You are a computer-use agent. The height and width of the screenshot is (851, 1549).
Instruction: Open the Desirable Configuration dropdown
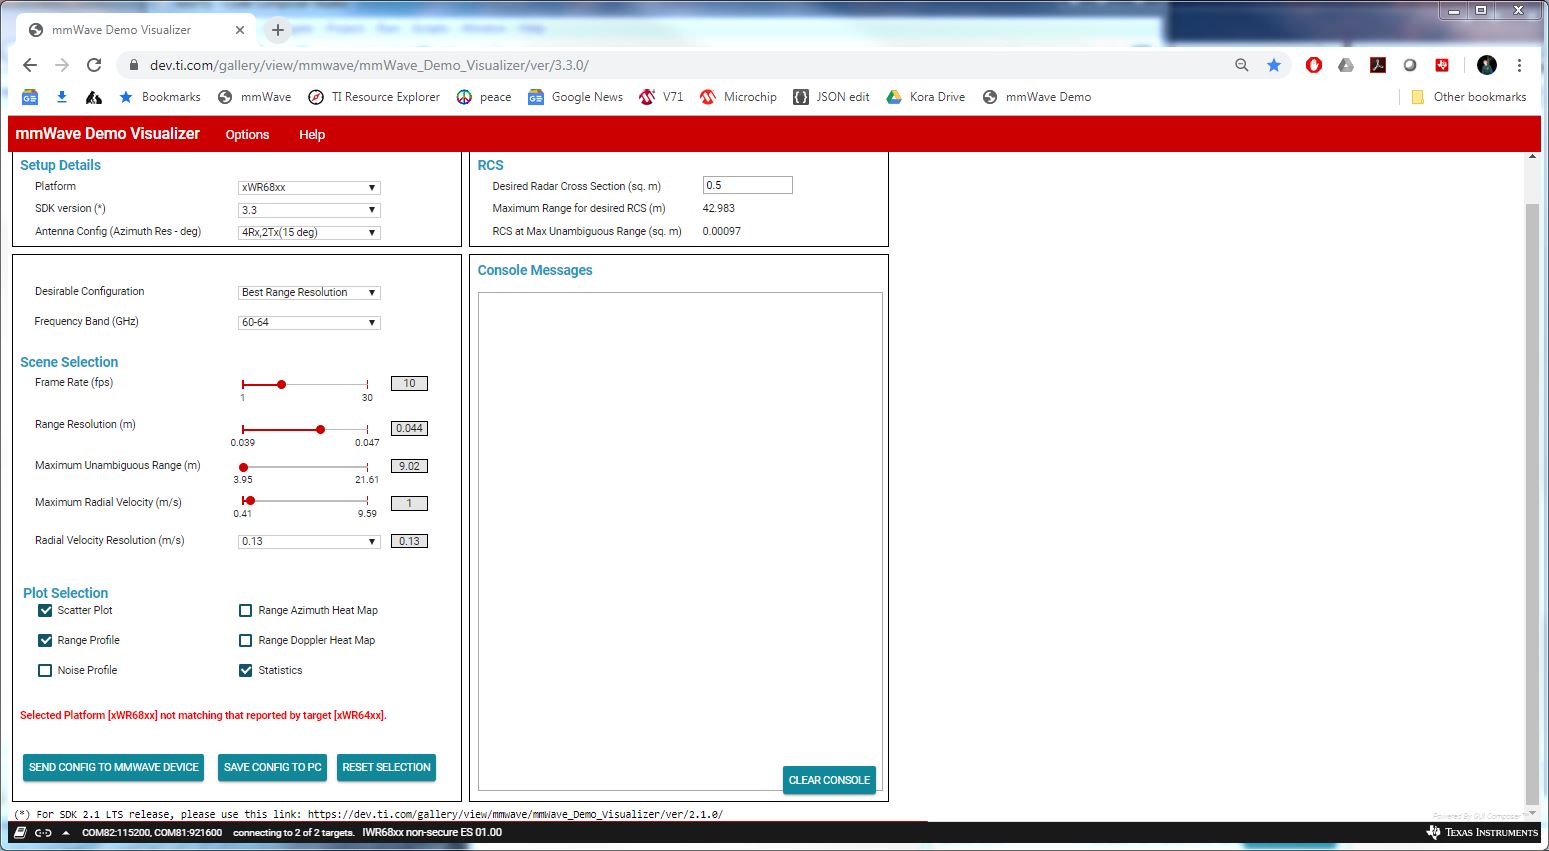309,292
